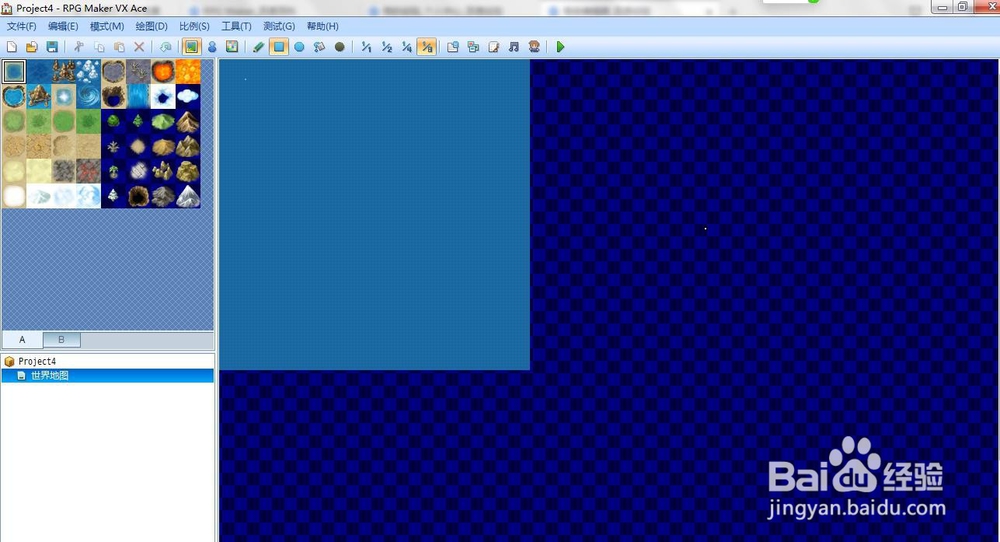Switch to Region mode icon
1000x542 pixels.
tap(232, 47)
